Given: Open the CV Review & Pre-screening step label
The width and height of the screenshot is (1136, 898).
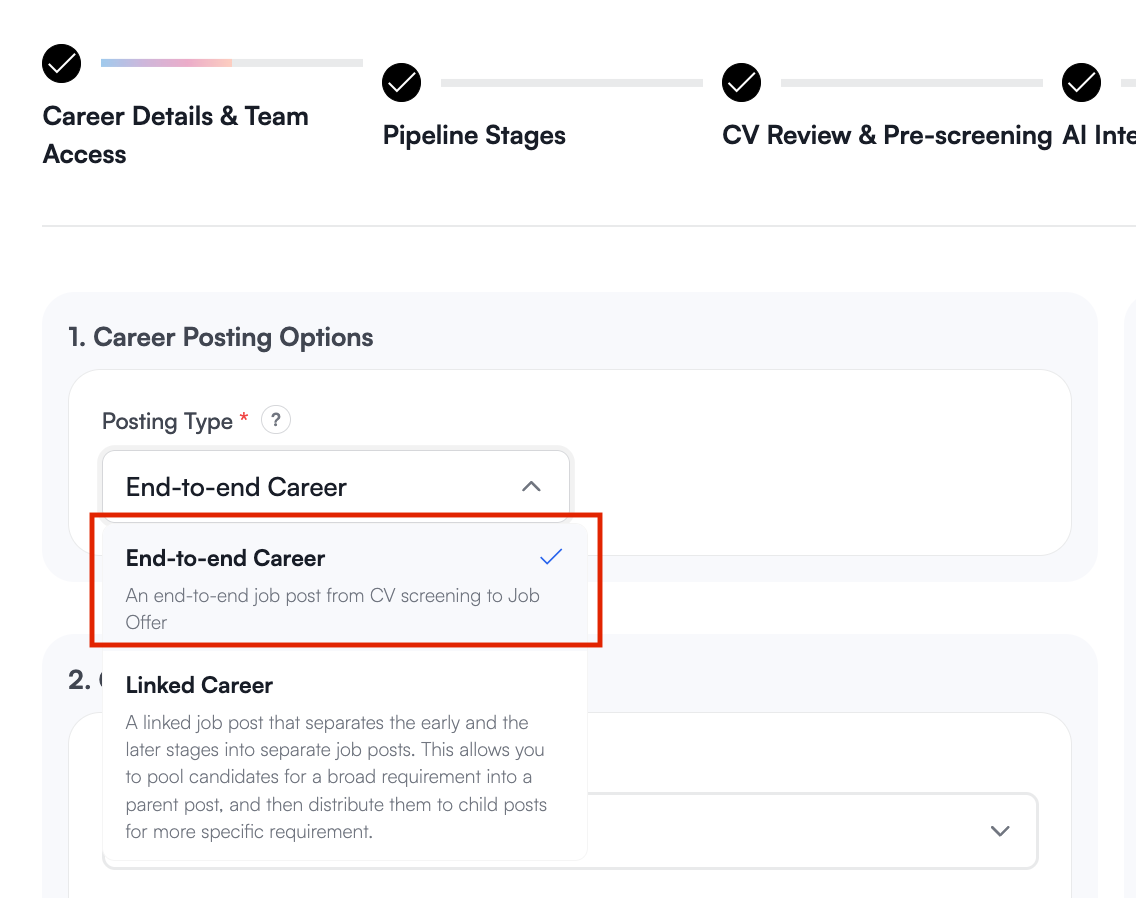Looking at the screenshot, I should pos(887,136).
